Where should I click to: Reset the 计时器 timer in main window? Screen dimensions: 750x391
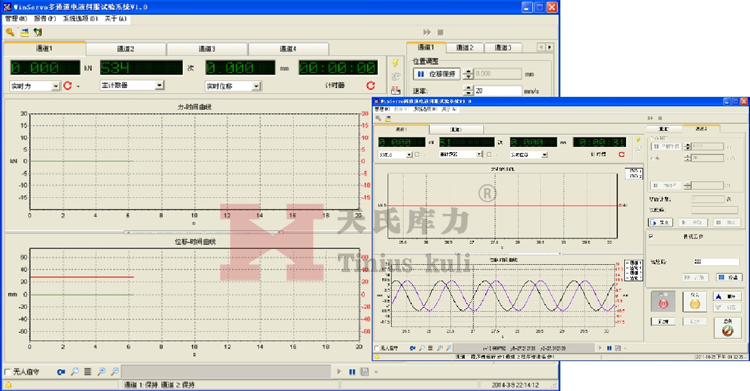371,85
